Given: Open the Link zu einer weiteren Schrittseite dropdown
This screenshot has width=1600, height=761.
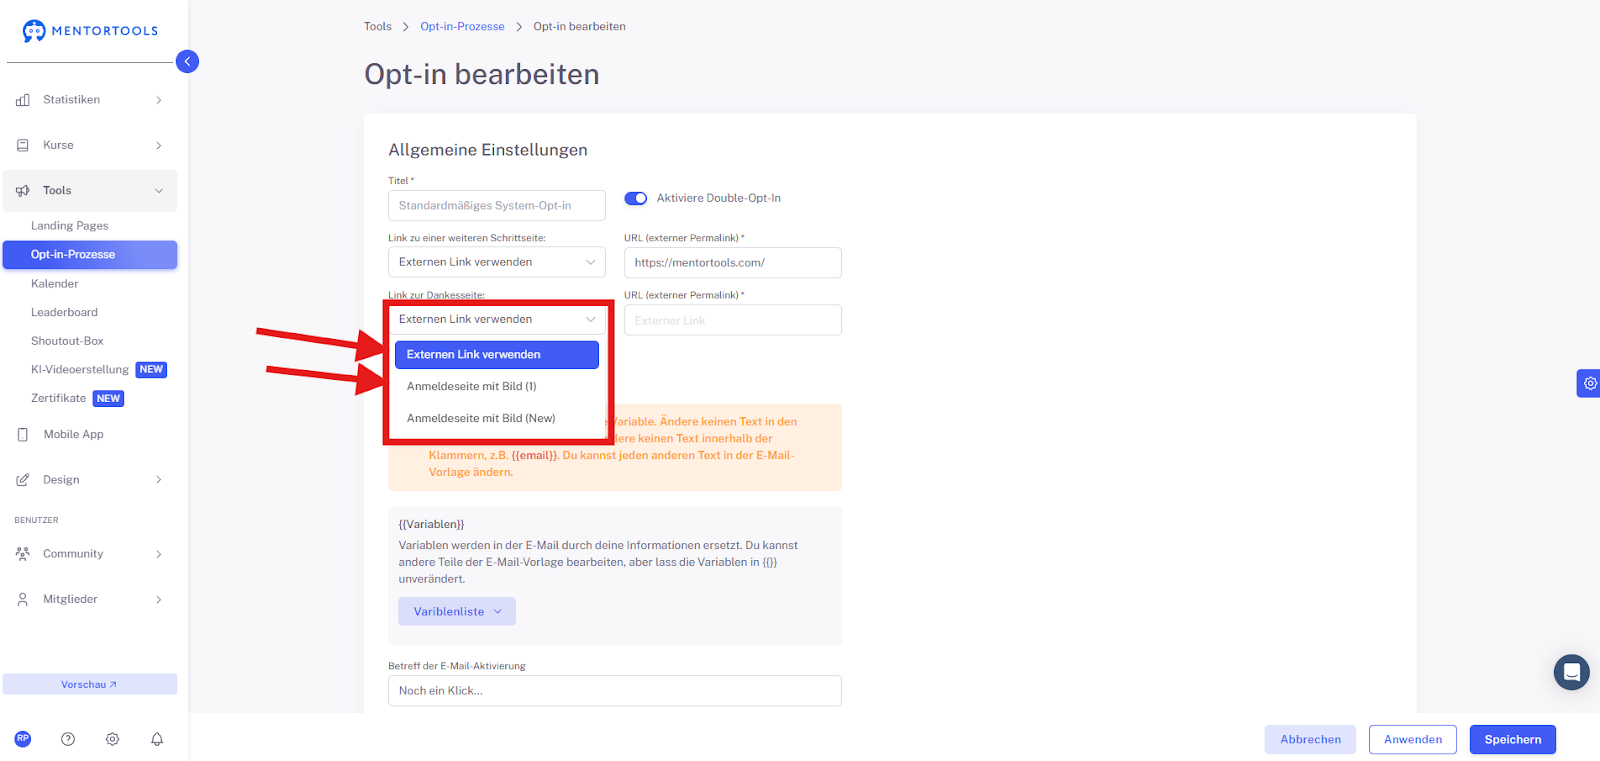Looking at the screenshot, I should tap(497, 262).
